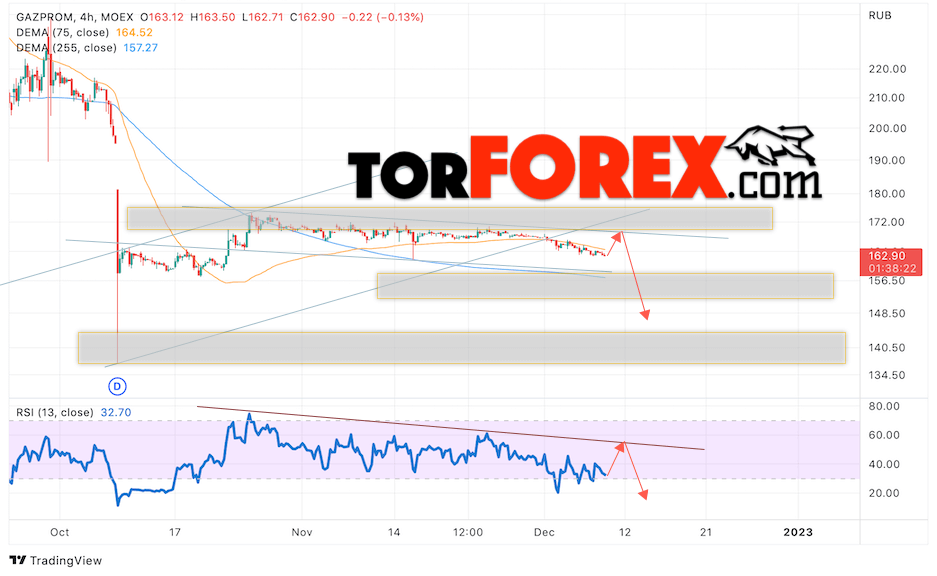
Task: Click the Oct date axis label
Action: coord(60,532)
